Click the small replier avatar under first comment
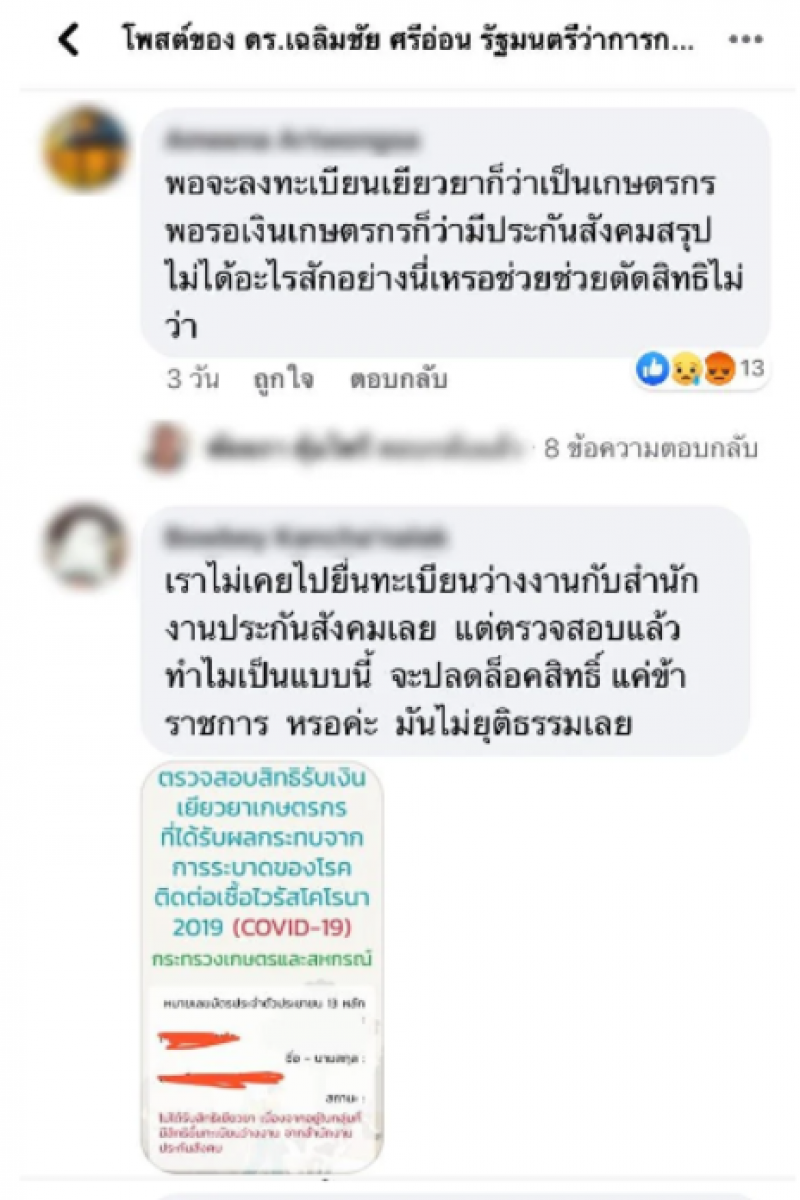 (164, 447)
